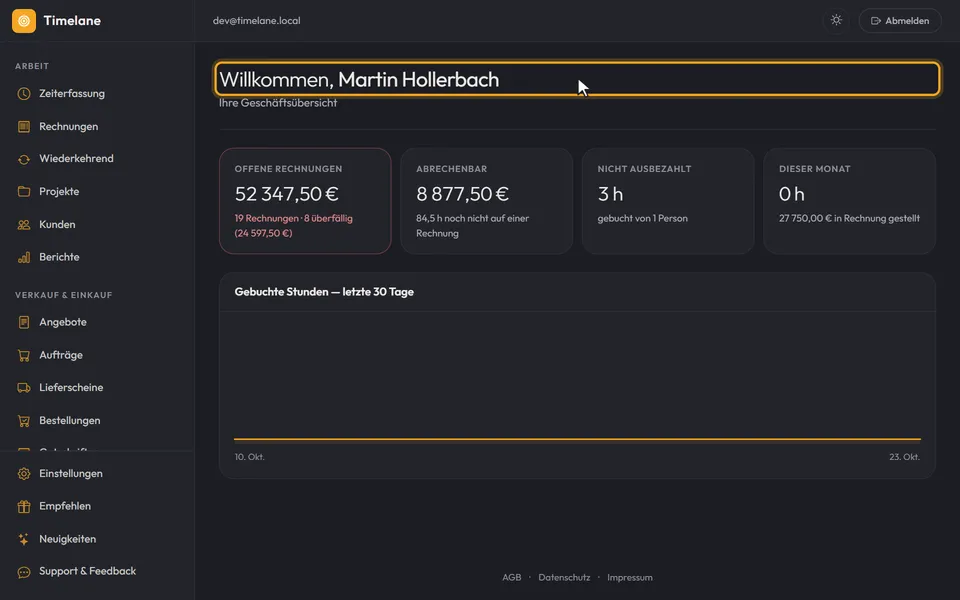Click the gear icon beside Einstellungen
This screenshot has height=600, width=960.
click(24, 474)
